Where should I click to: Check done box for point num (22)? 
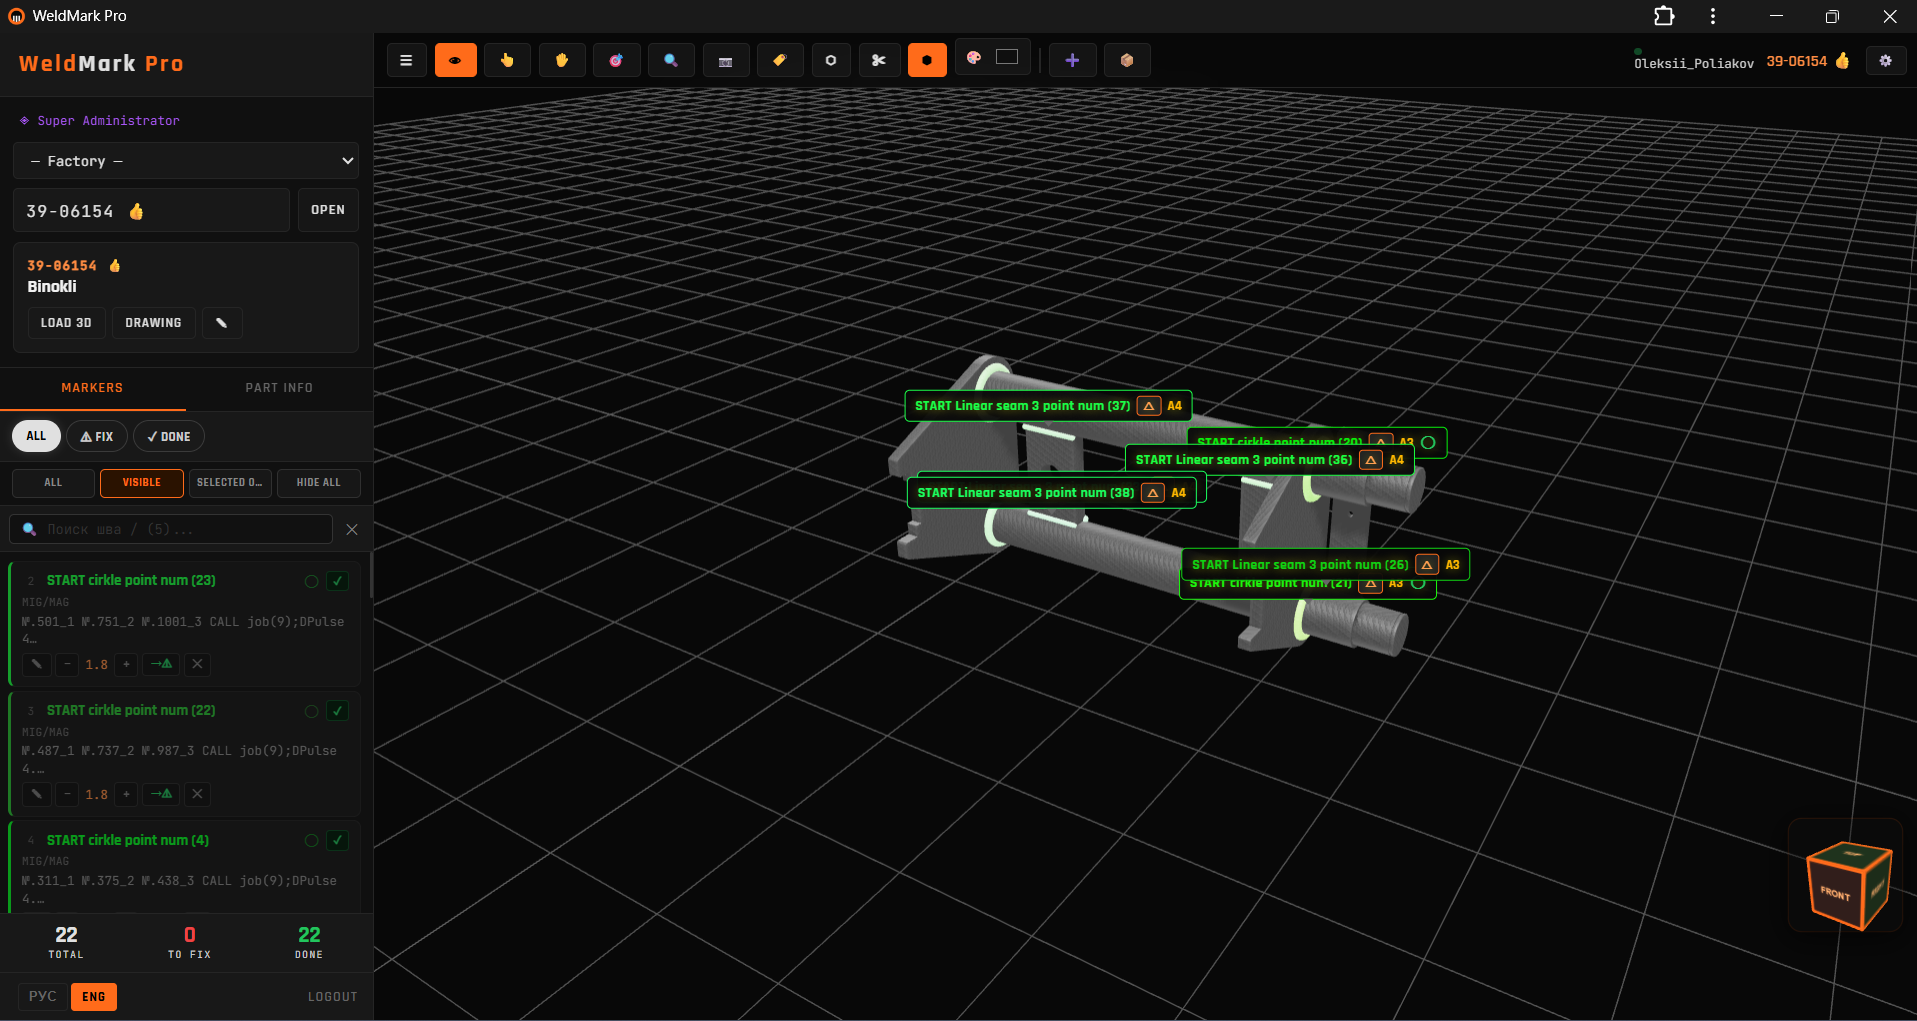(x=338, y=711)
